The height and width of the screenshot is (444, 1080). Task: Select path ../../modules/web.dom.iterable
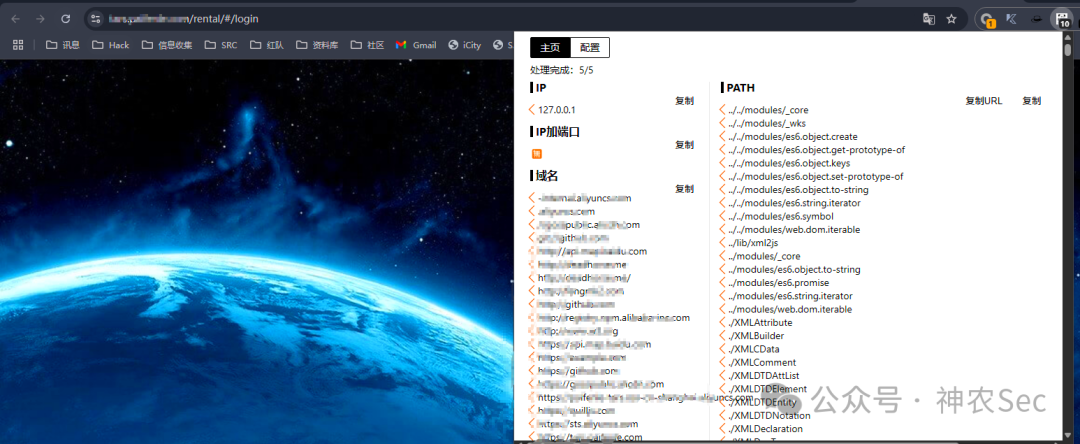click(x=794, y=230)
